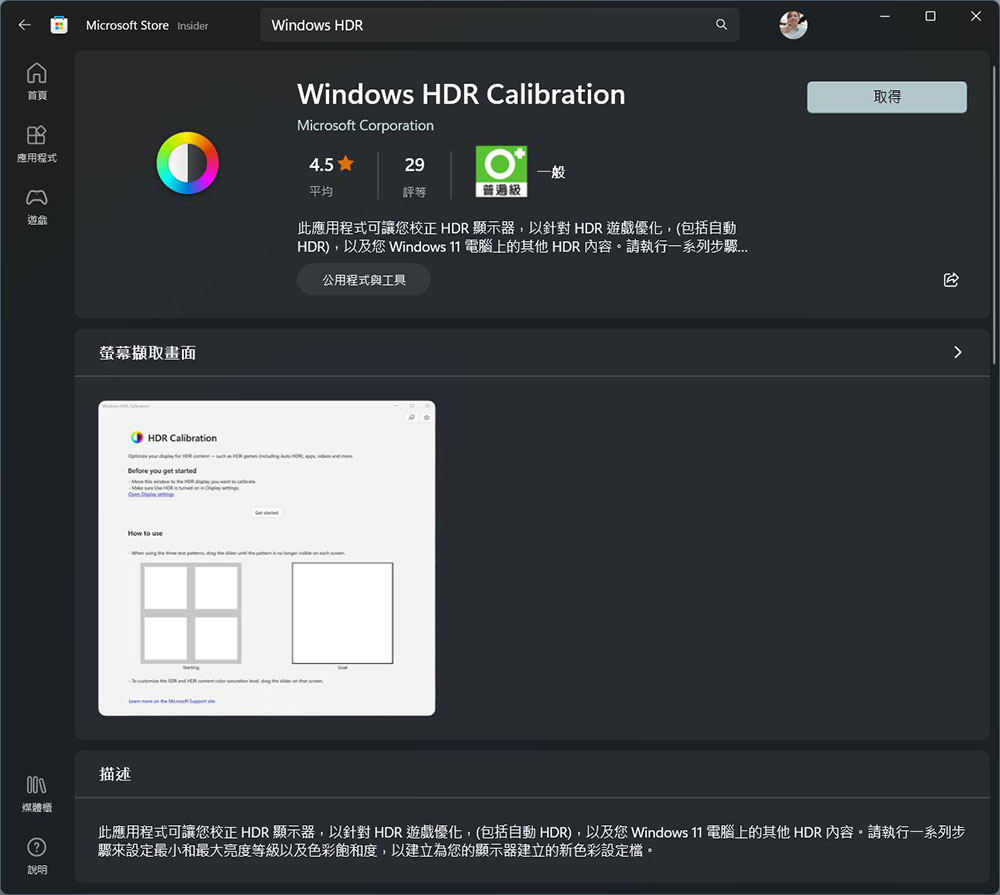Click the full description paragraph under 描述
1000x895 pixels.
(x=531, y=841)
